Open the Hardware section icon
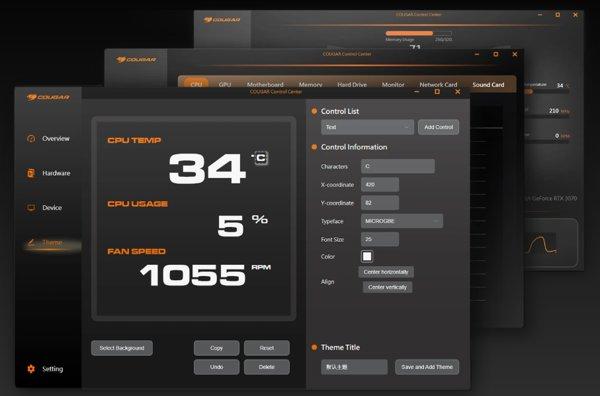This screenshot has height=396, width=600. [x=31, y=173]
